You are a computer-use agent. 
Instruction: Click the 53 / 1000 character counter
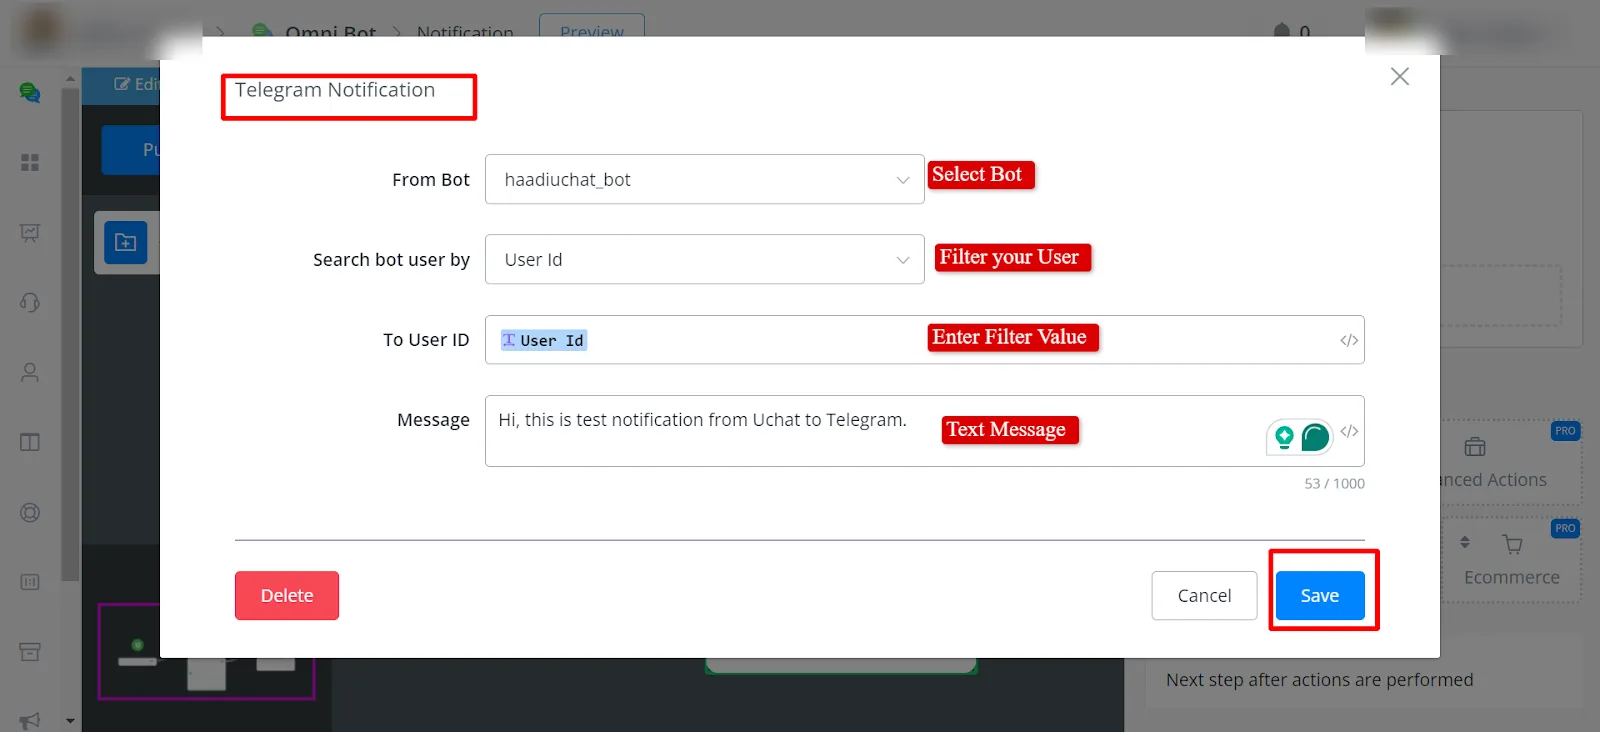[1334, 484]
